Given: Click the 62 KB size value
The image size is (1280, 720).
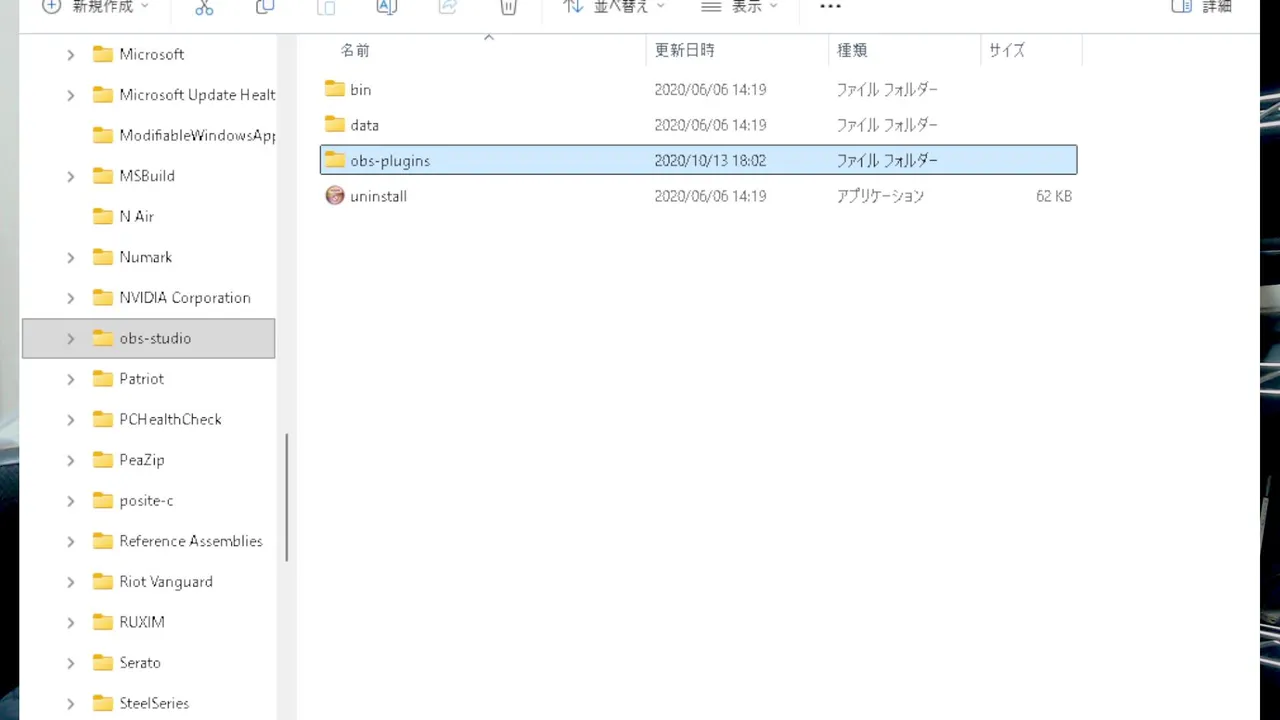Looking at the screenshot, I should click(x=1054, y=196).
